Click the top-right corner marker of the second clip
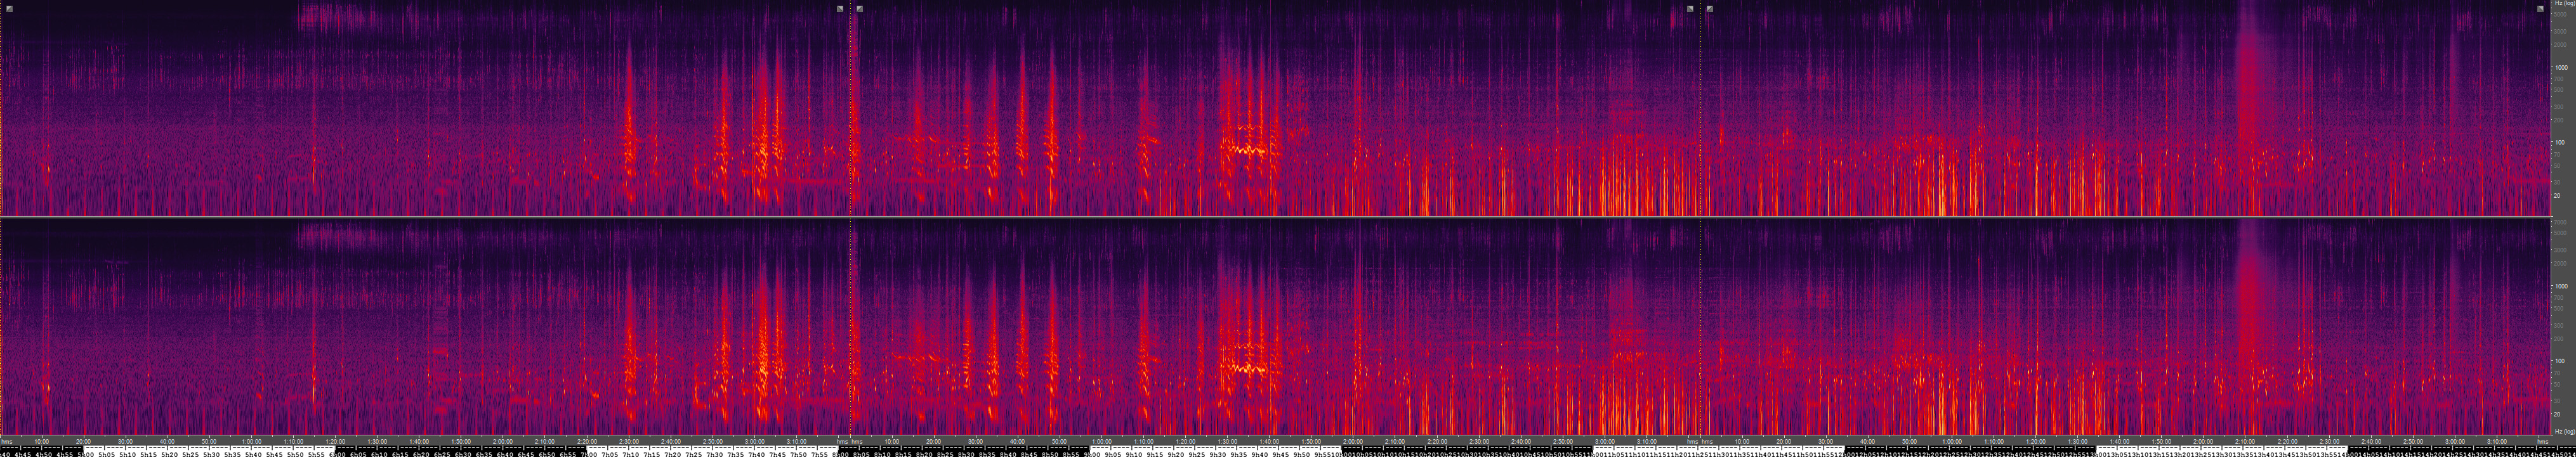 1690,9
